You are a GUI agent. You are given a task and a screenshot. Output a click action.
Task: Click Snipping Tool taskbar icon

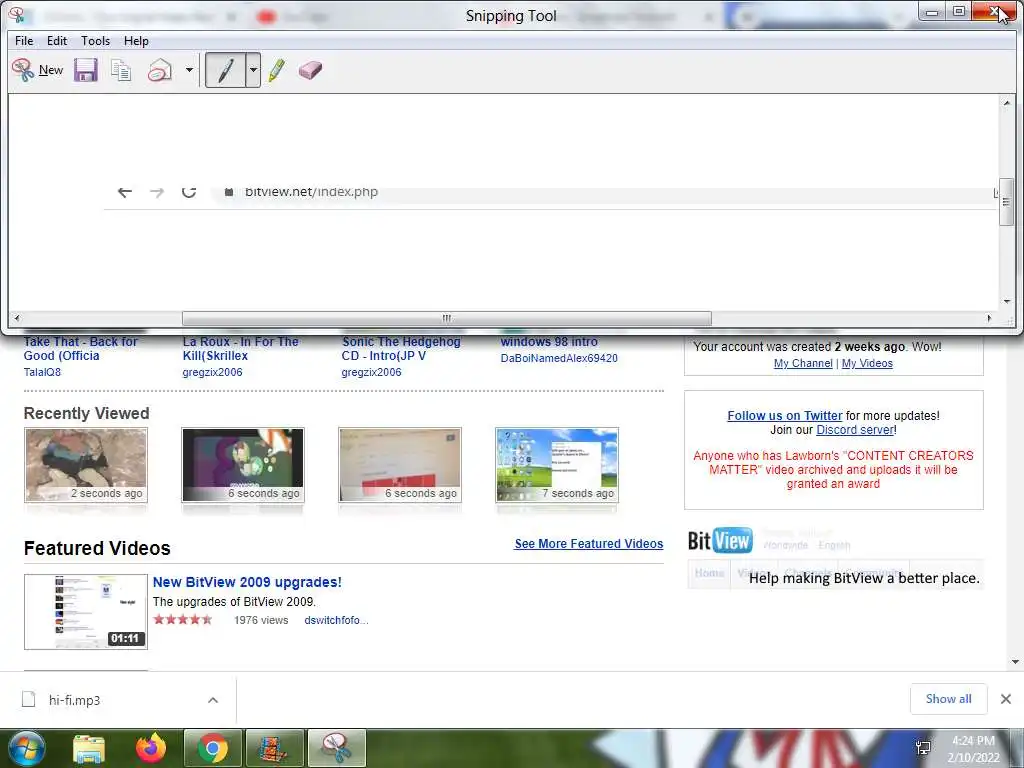tap(336, 748)
